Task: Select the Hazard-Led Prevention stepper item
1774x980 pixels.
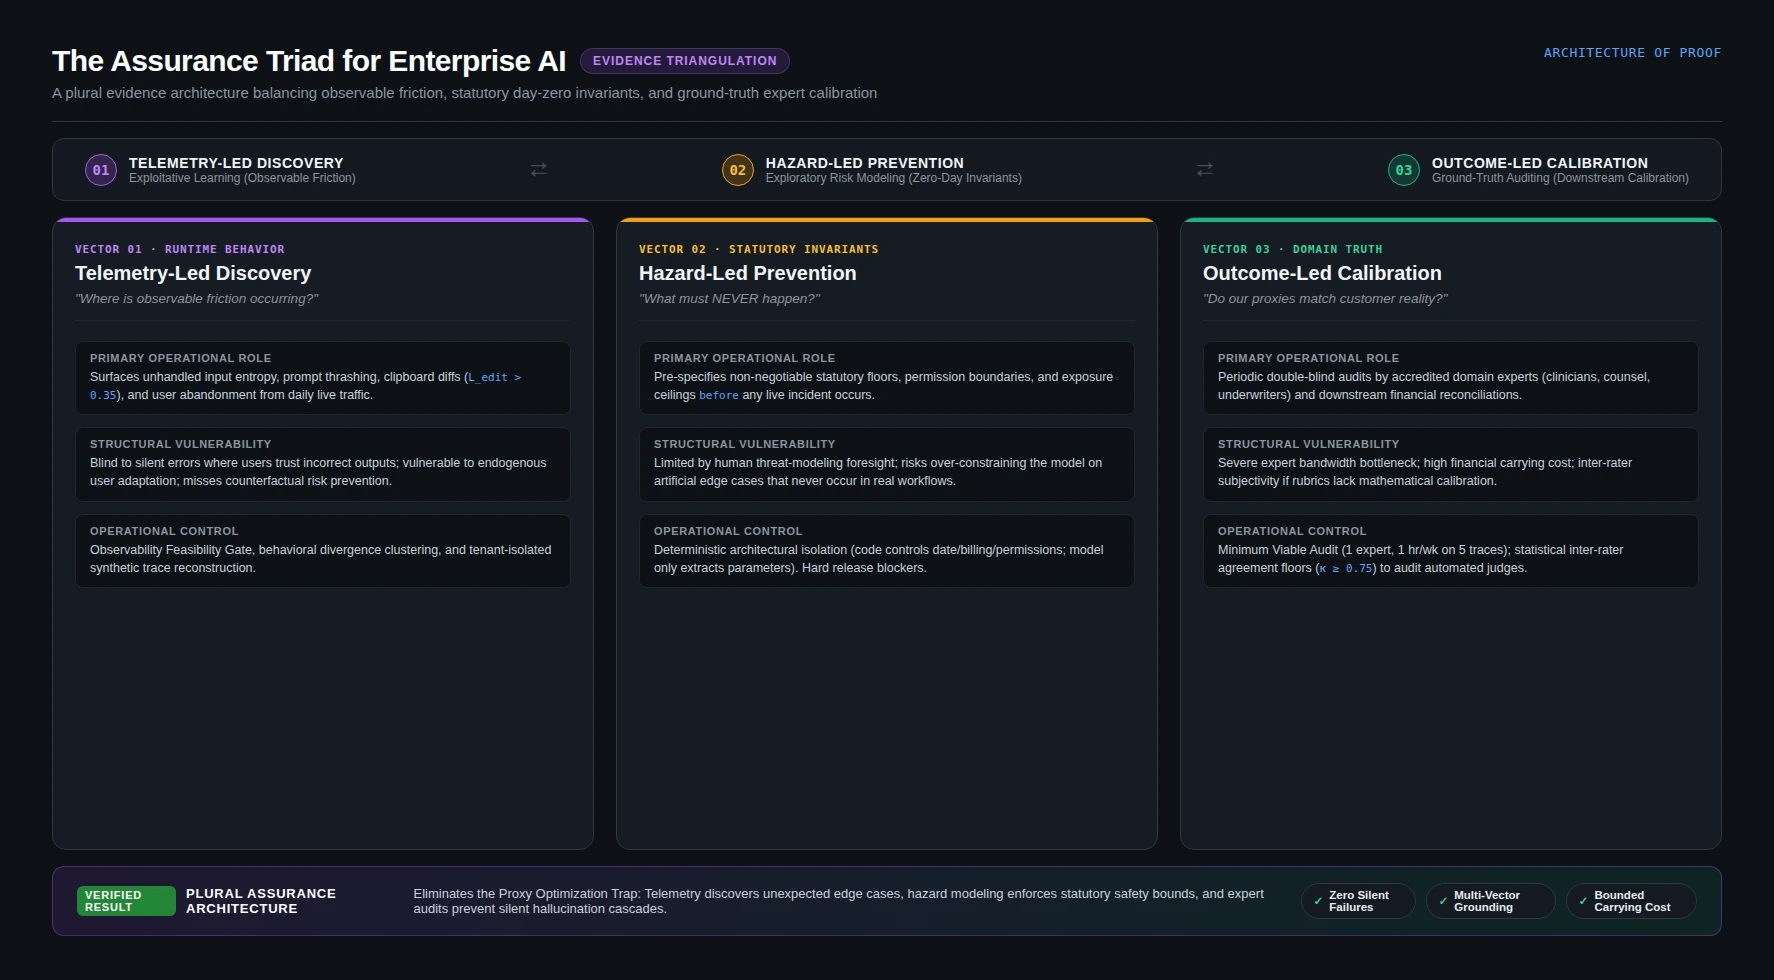Action: [872, 170]
